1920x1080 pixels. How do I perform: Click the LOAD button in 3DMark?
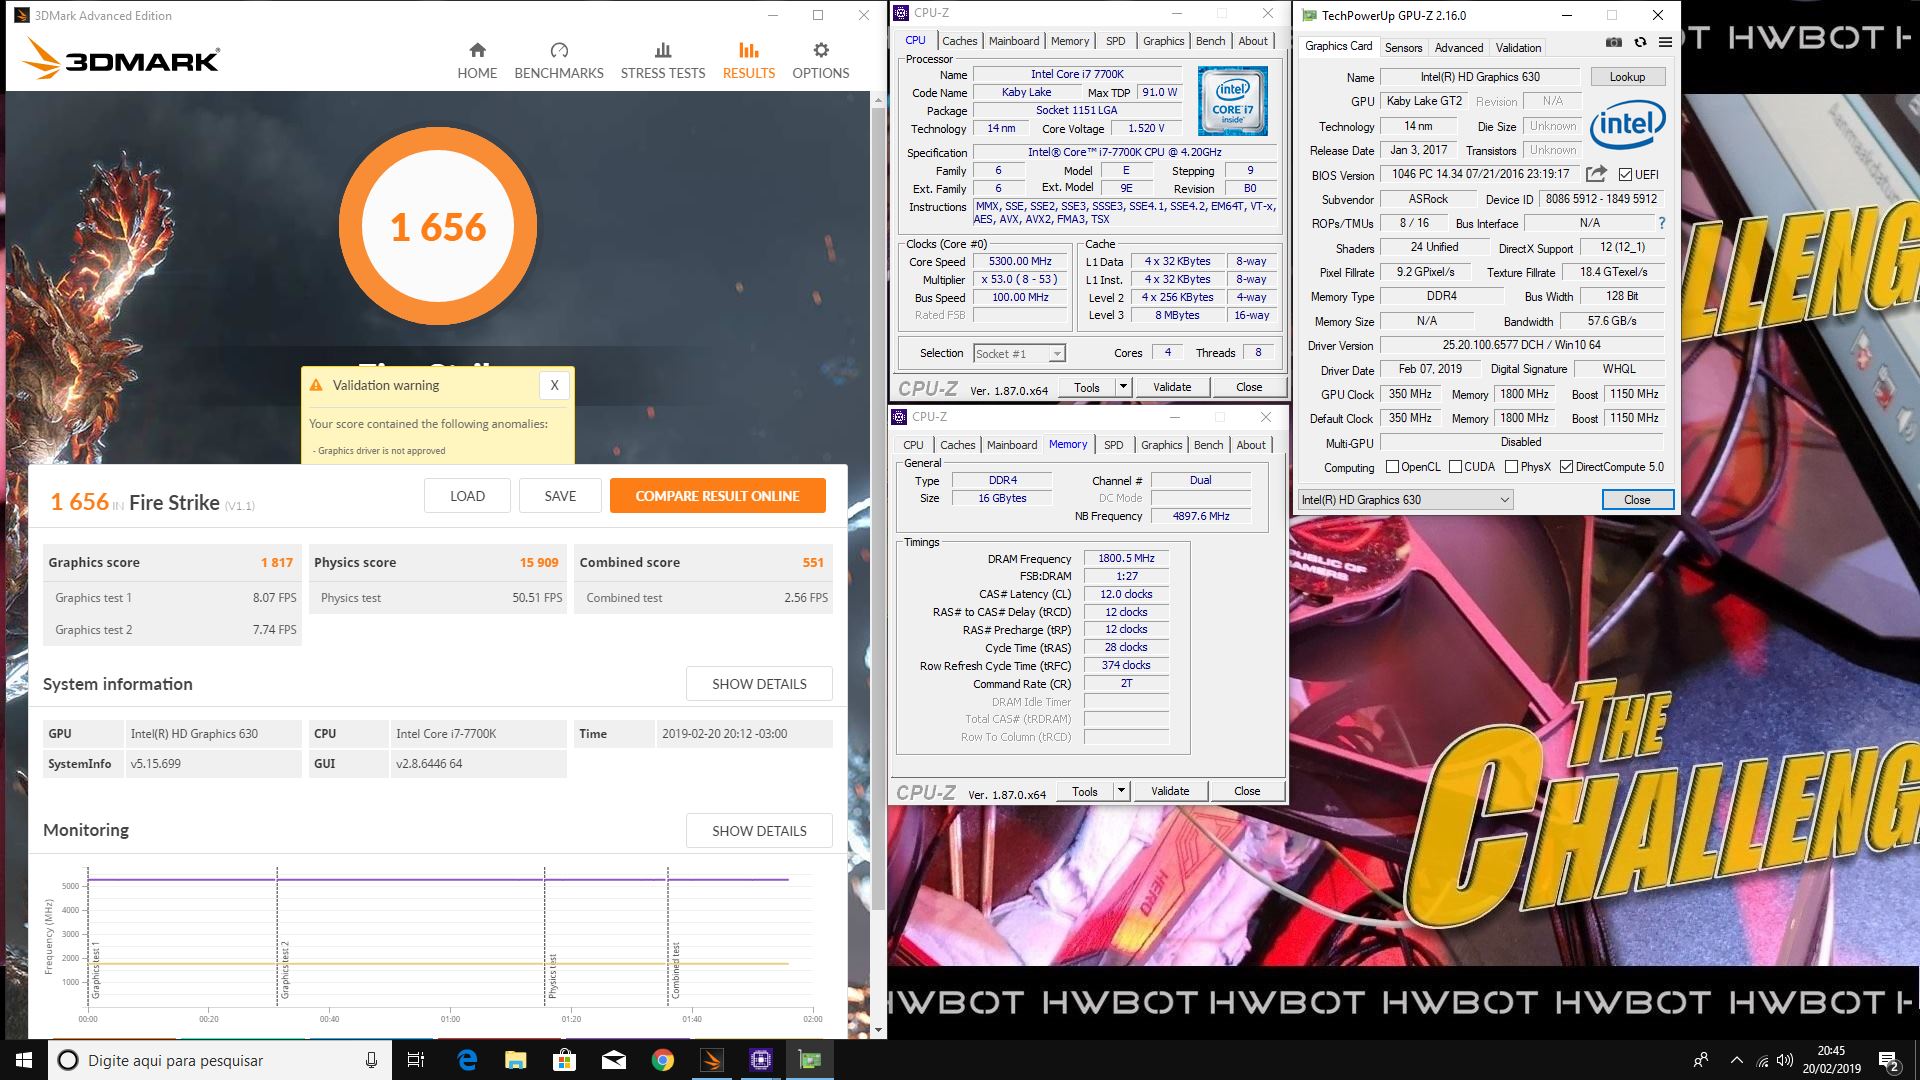(467, 496)
